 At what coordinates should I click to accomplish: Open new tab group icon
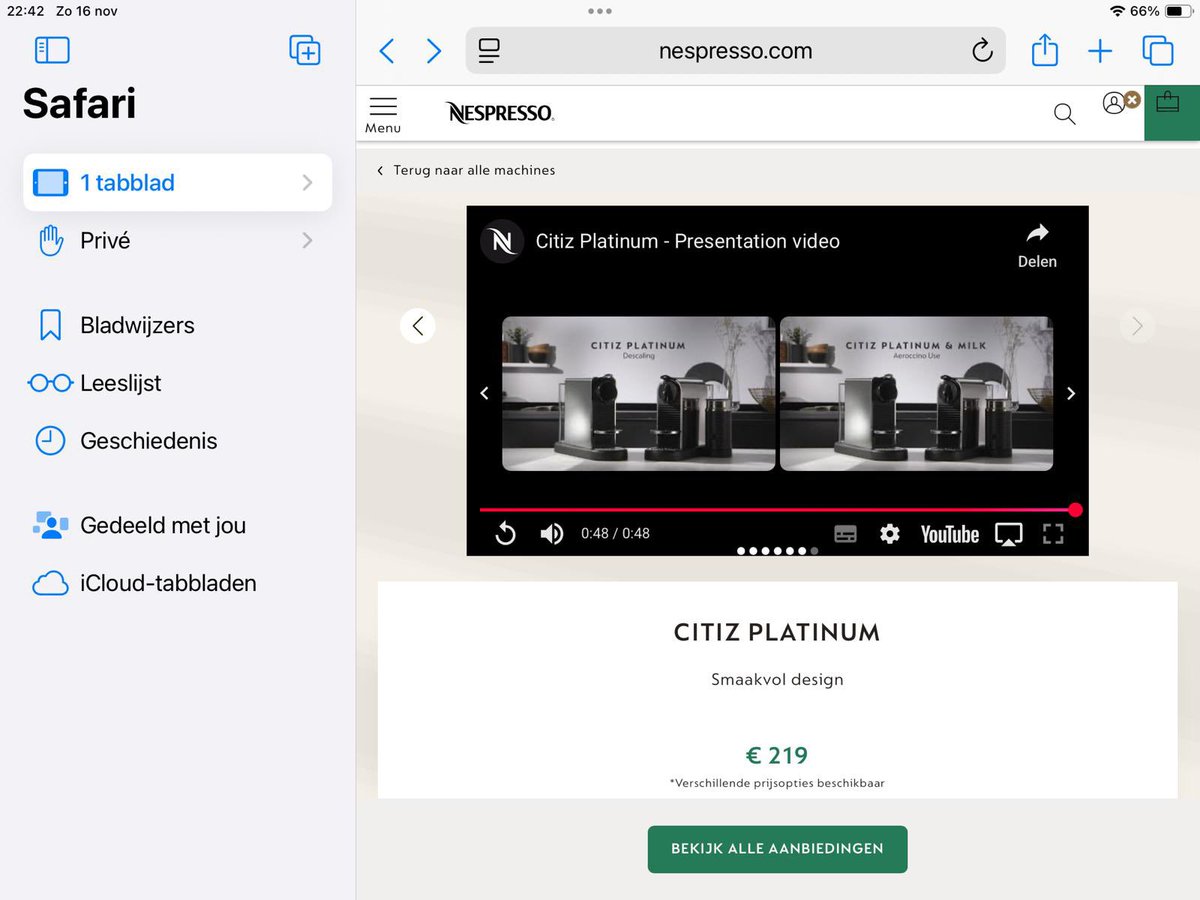(x=304, y=50)
